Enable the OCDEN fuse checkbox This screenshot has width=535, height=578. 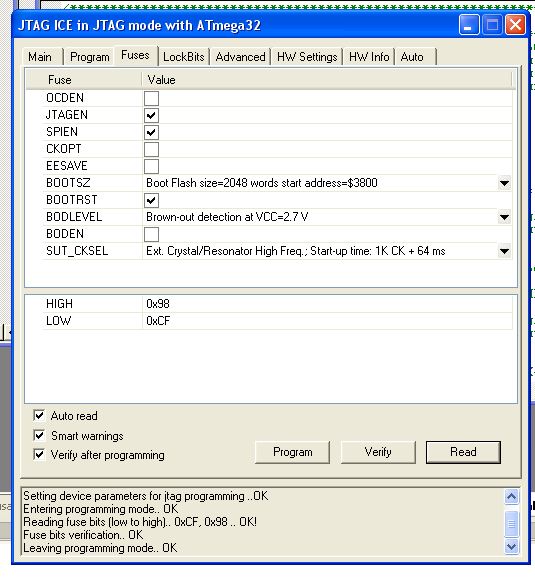(x=151, y=98)
